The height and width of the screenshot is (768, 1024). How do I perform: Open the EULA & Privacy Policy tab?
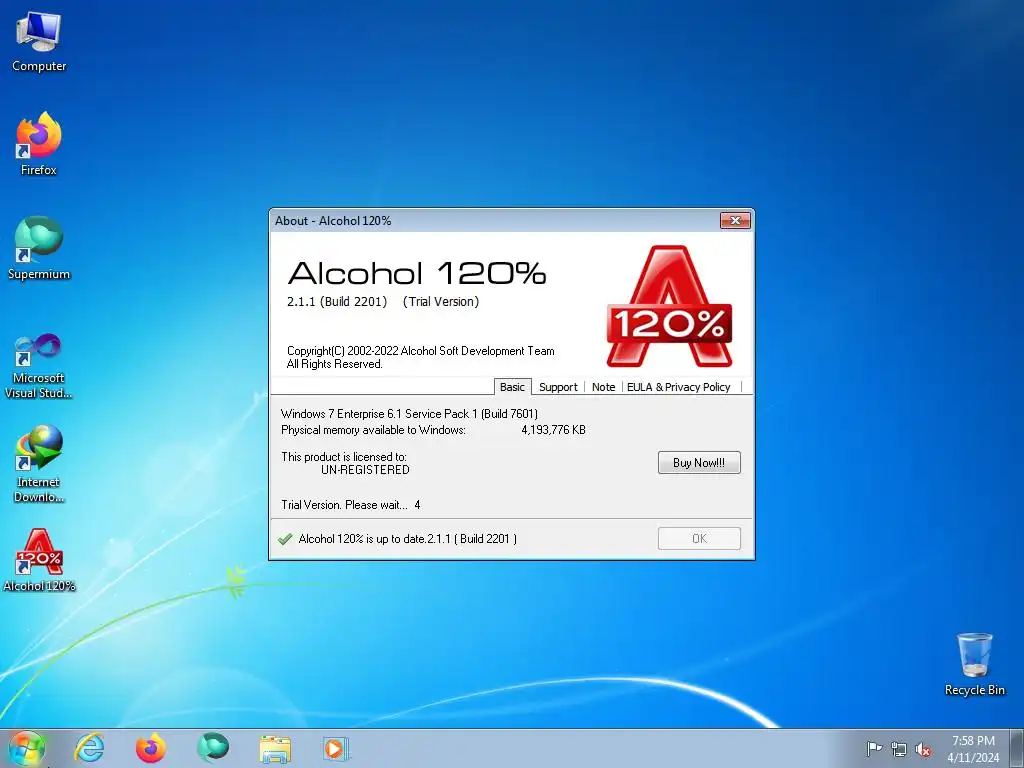click(679, 387)
